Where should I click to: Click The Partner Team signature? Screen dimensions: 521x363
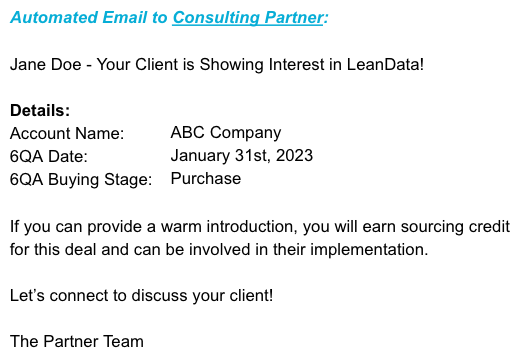coord(77,341)
